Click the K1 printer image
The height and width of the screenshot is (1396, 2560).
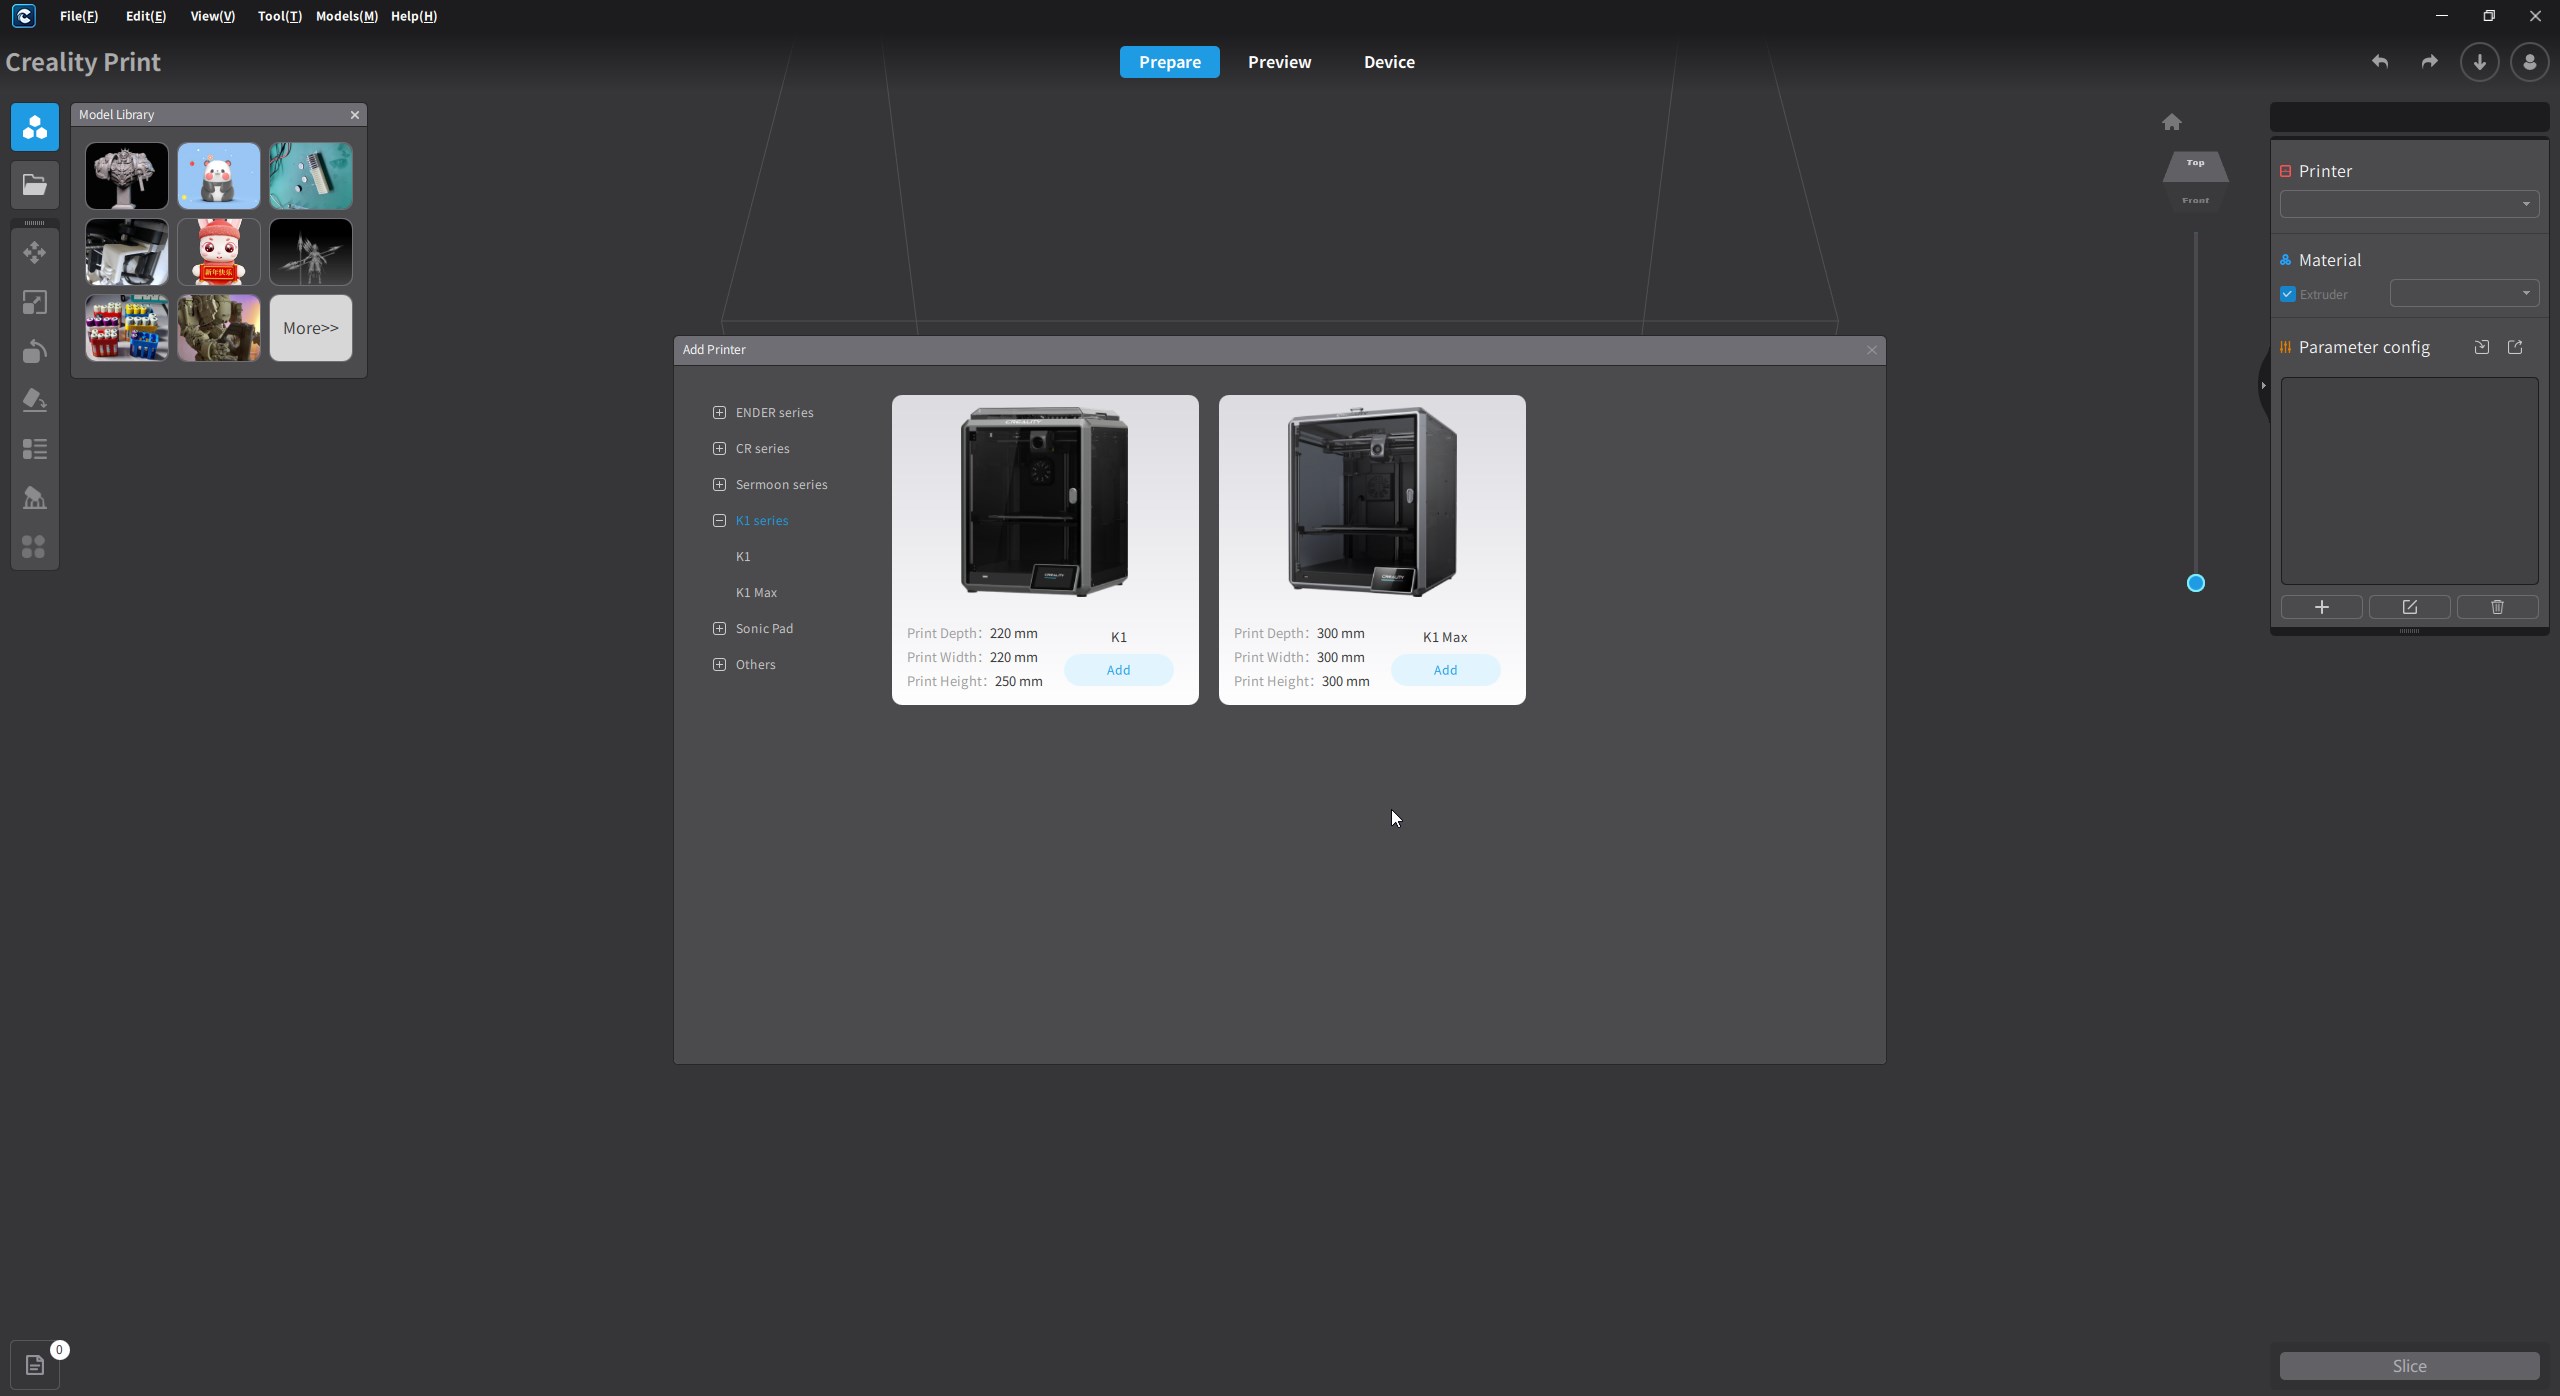[1045, 501]
